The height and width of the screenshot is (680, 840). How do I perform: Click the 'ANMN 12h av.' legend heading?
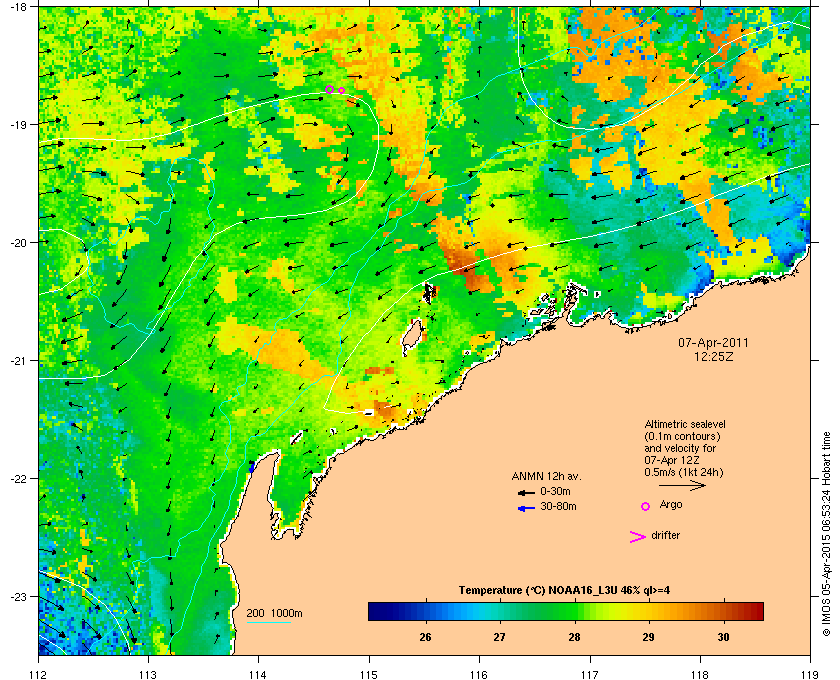[546, 476]
